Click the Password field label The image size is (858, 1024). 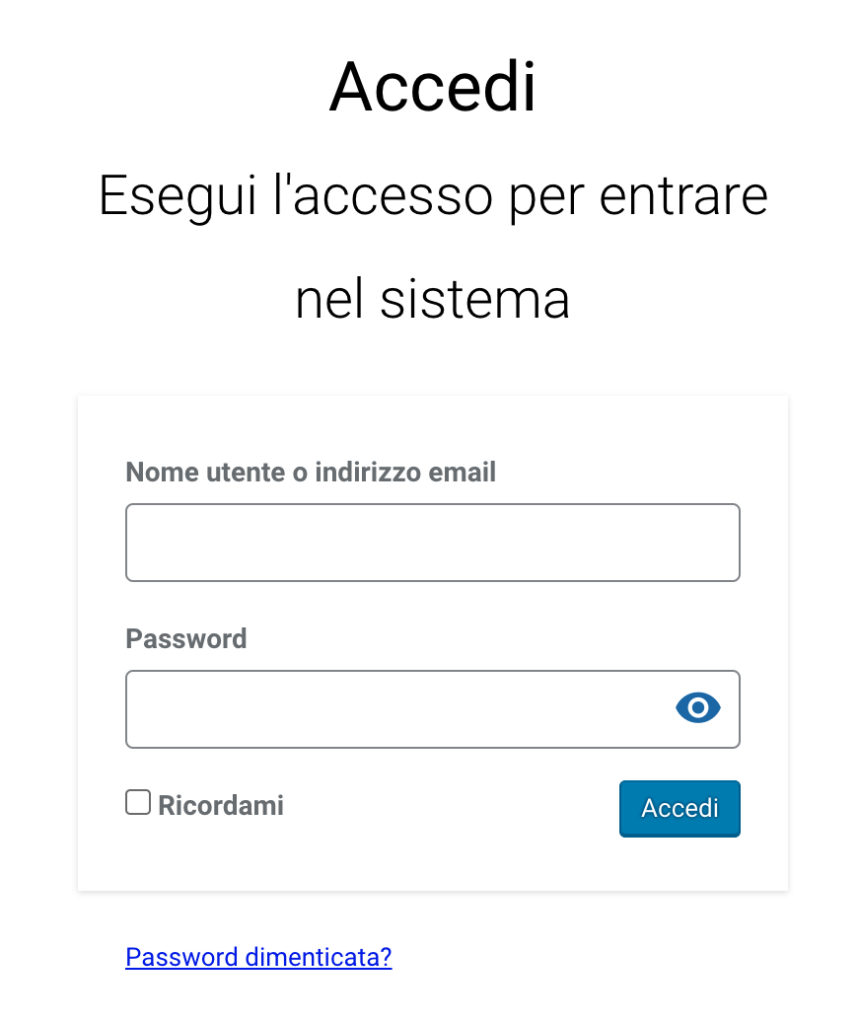click(186, 638)
